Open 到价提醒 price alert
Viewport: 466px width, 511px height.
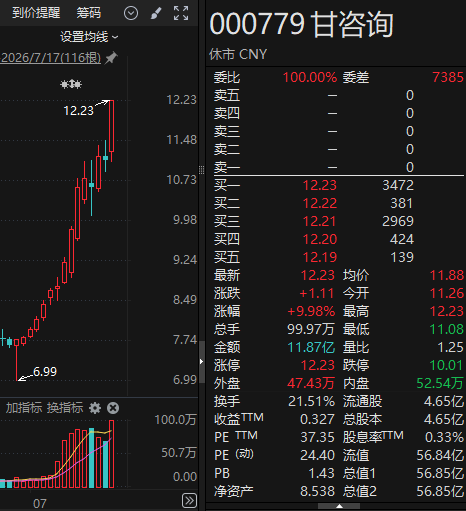(36, 13)
